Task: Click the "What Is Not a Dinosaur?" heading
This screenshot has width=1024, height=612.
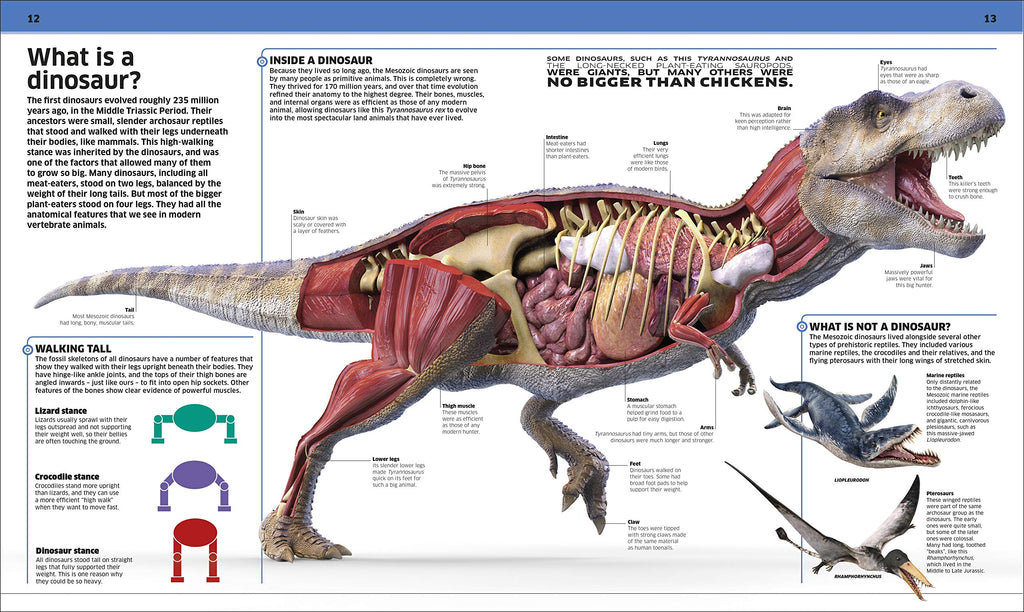Action: point(879,326)
